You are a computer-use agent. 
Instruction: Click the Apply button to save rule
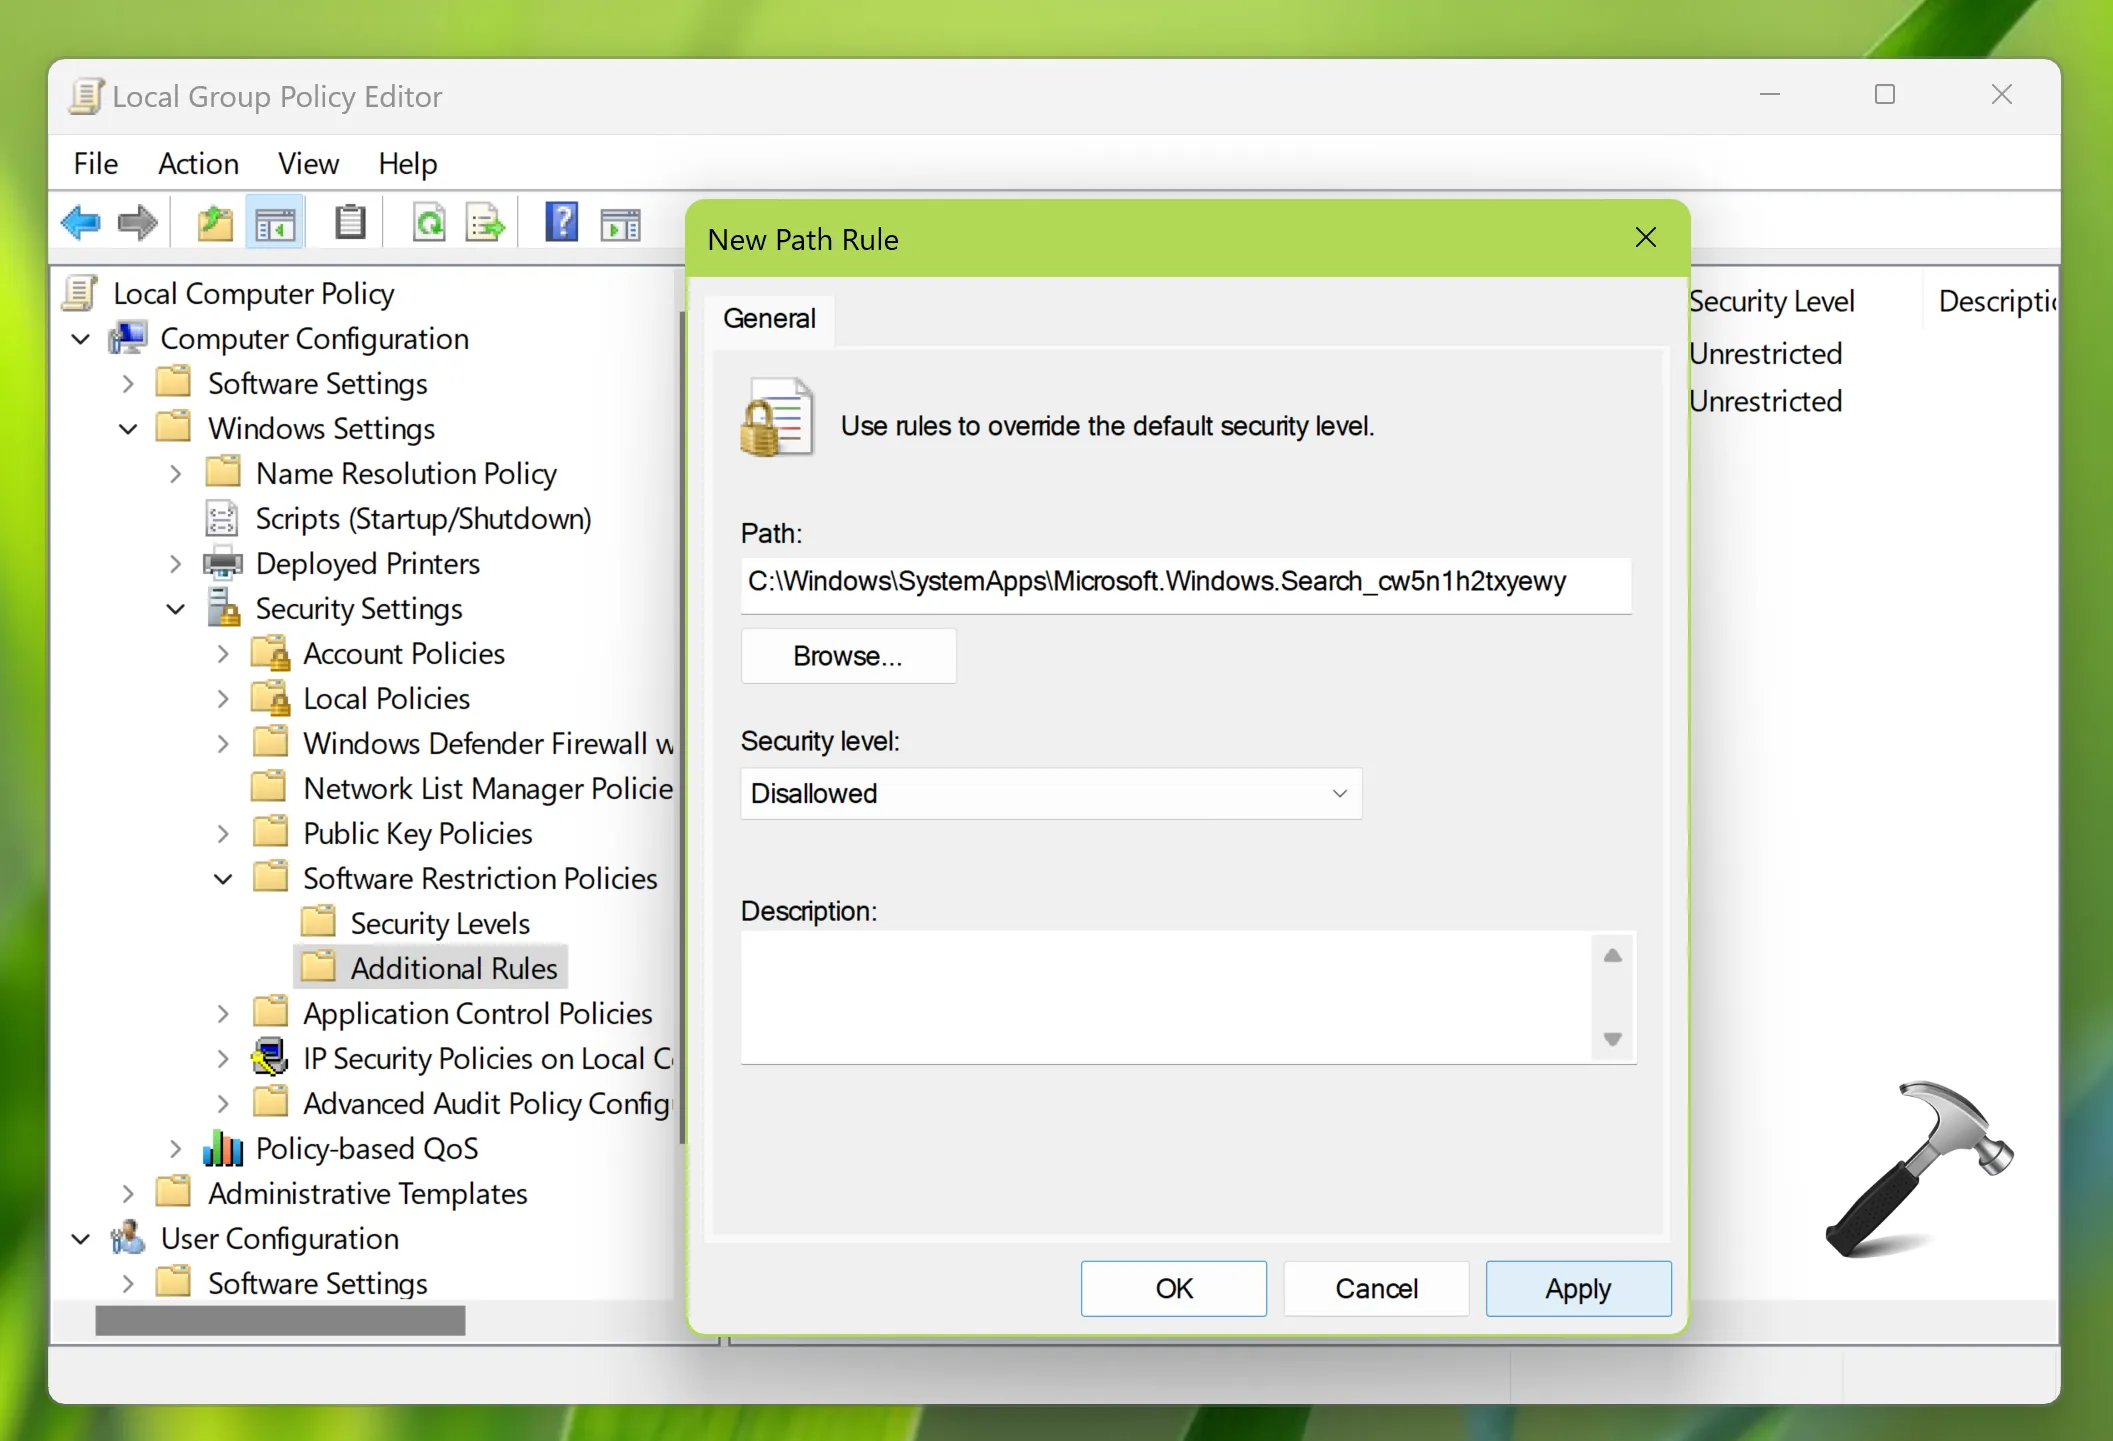pos(1577,1287)
